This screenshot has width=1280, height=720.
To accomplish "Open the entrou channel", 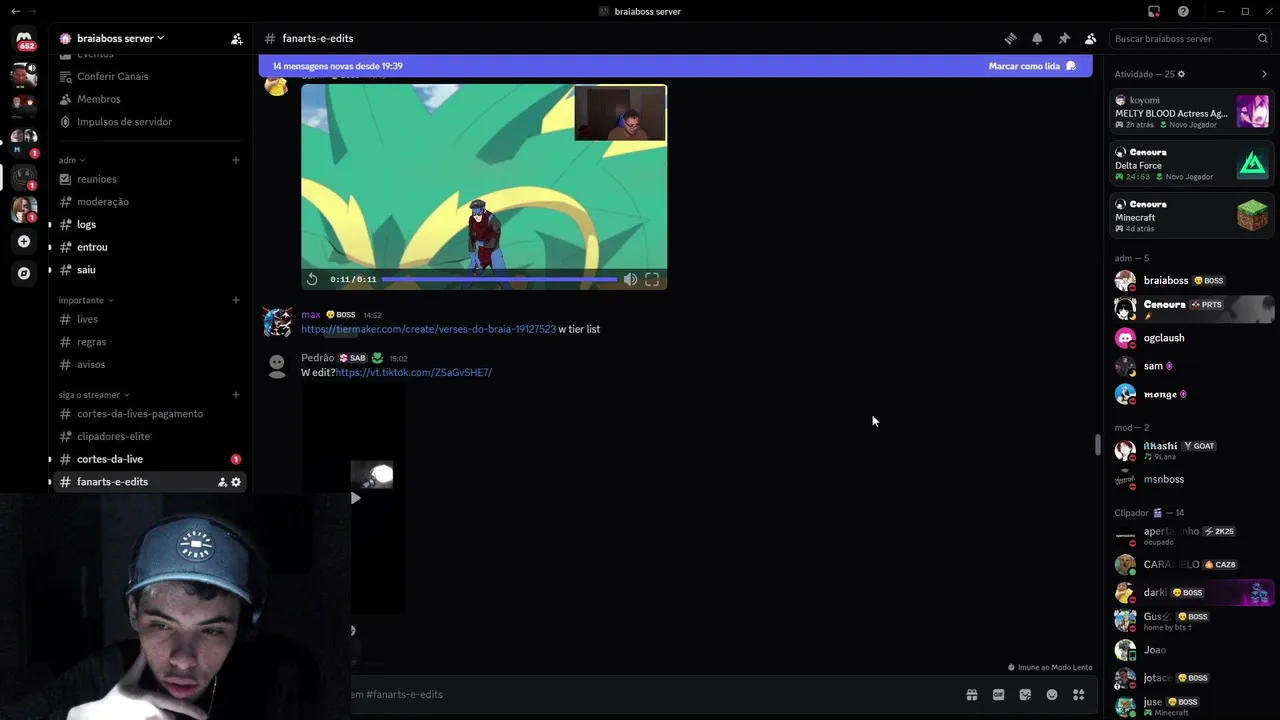I will 150,247.
